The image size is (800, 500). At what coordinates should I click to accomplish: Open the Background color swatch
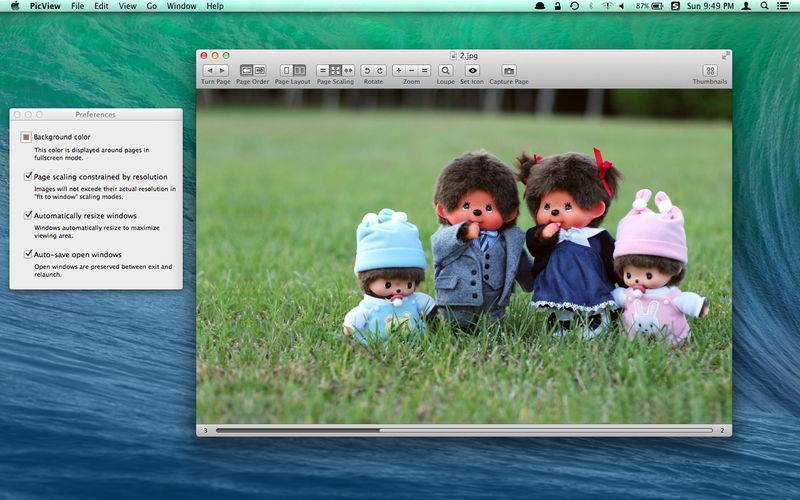26,137
